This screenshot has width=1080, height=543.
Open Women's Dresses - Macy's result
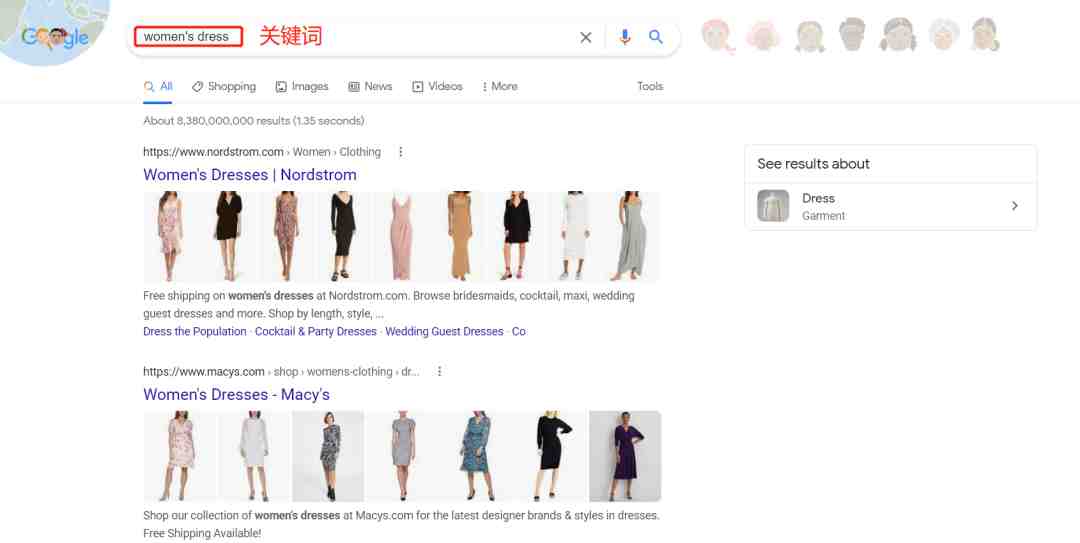[236, 395]
